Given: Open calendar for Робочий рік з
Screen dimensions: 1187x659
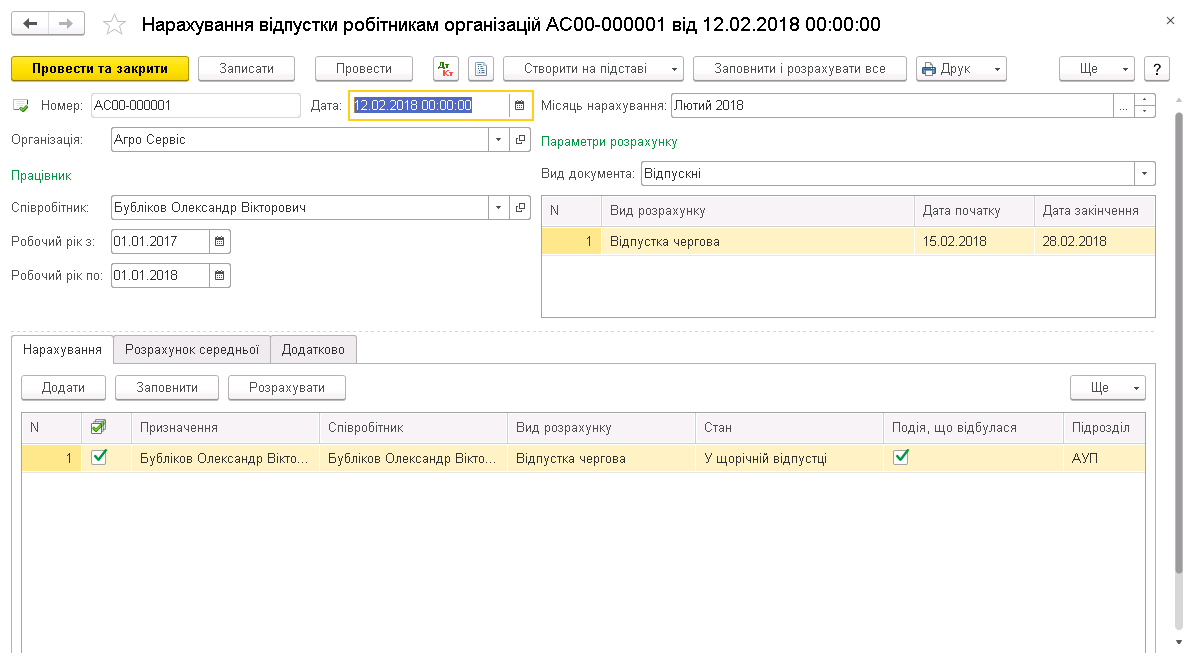Looking at the screenshot, I should pyautogui.click(x=220, y=241).
